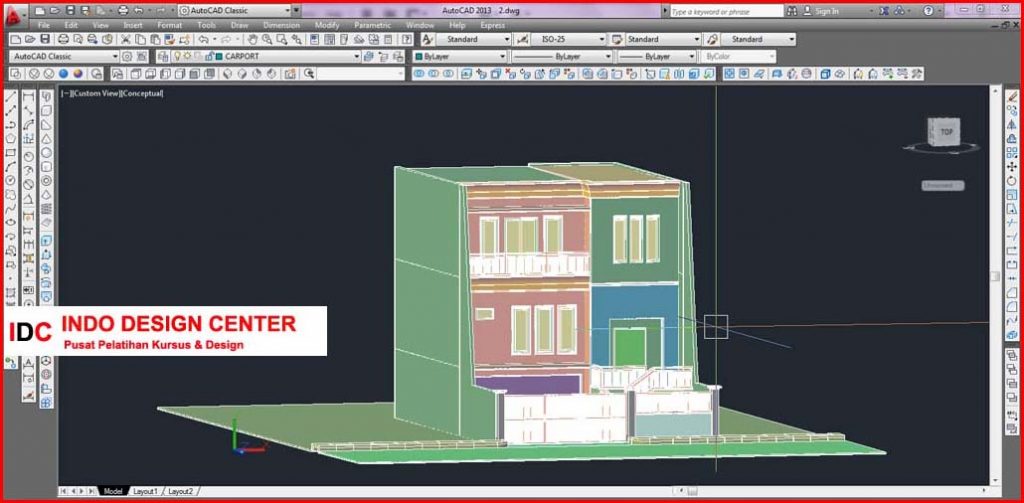Activate the Pan hand tool

click(251, 39)
